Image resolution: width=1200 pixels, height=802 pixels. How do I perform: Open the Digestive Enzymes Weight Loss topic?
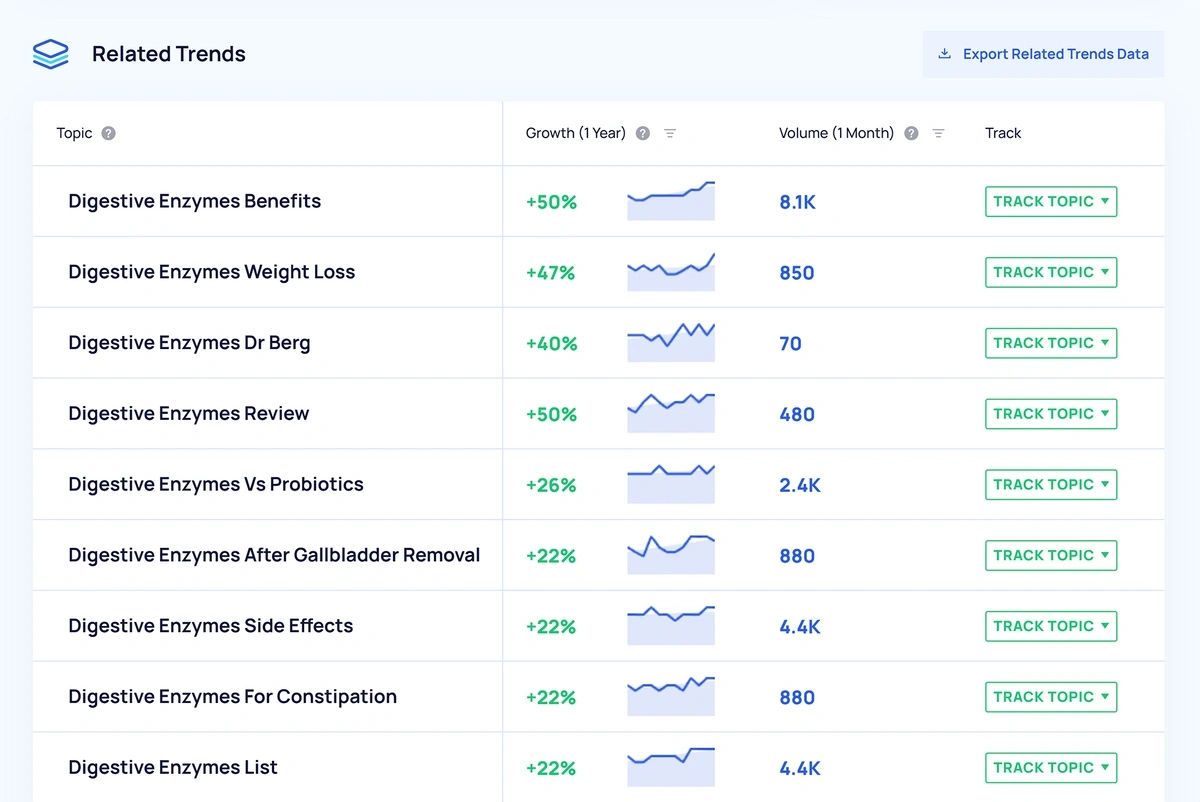(212, 272)
